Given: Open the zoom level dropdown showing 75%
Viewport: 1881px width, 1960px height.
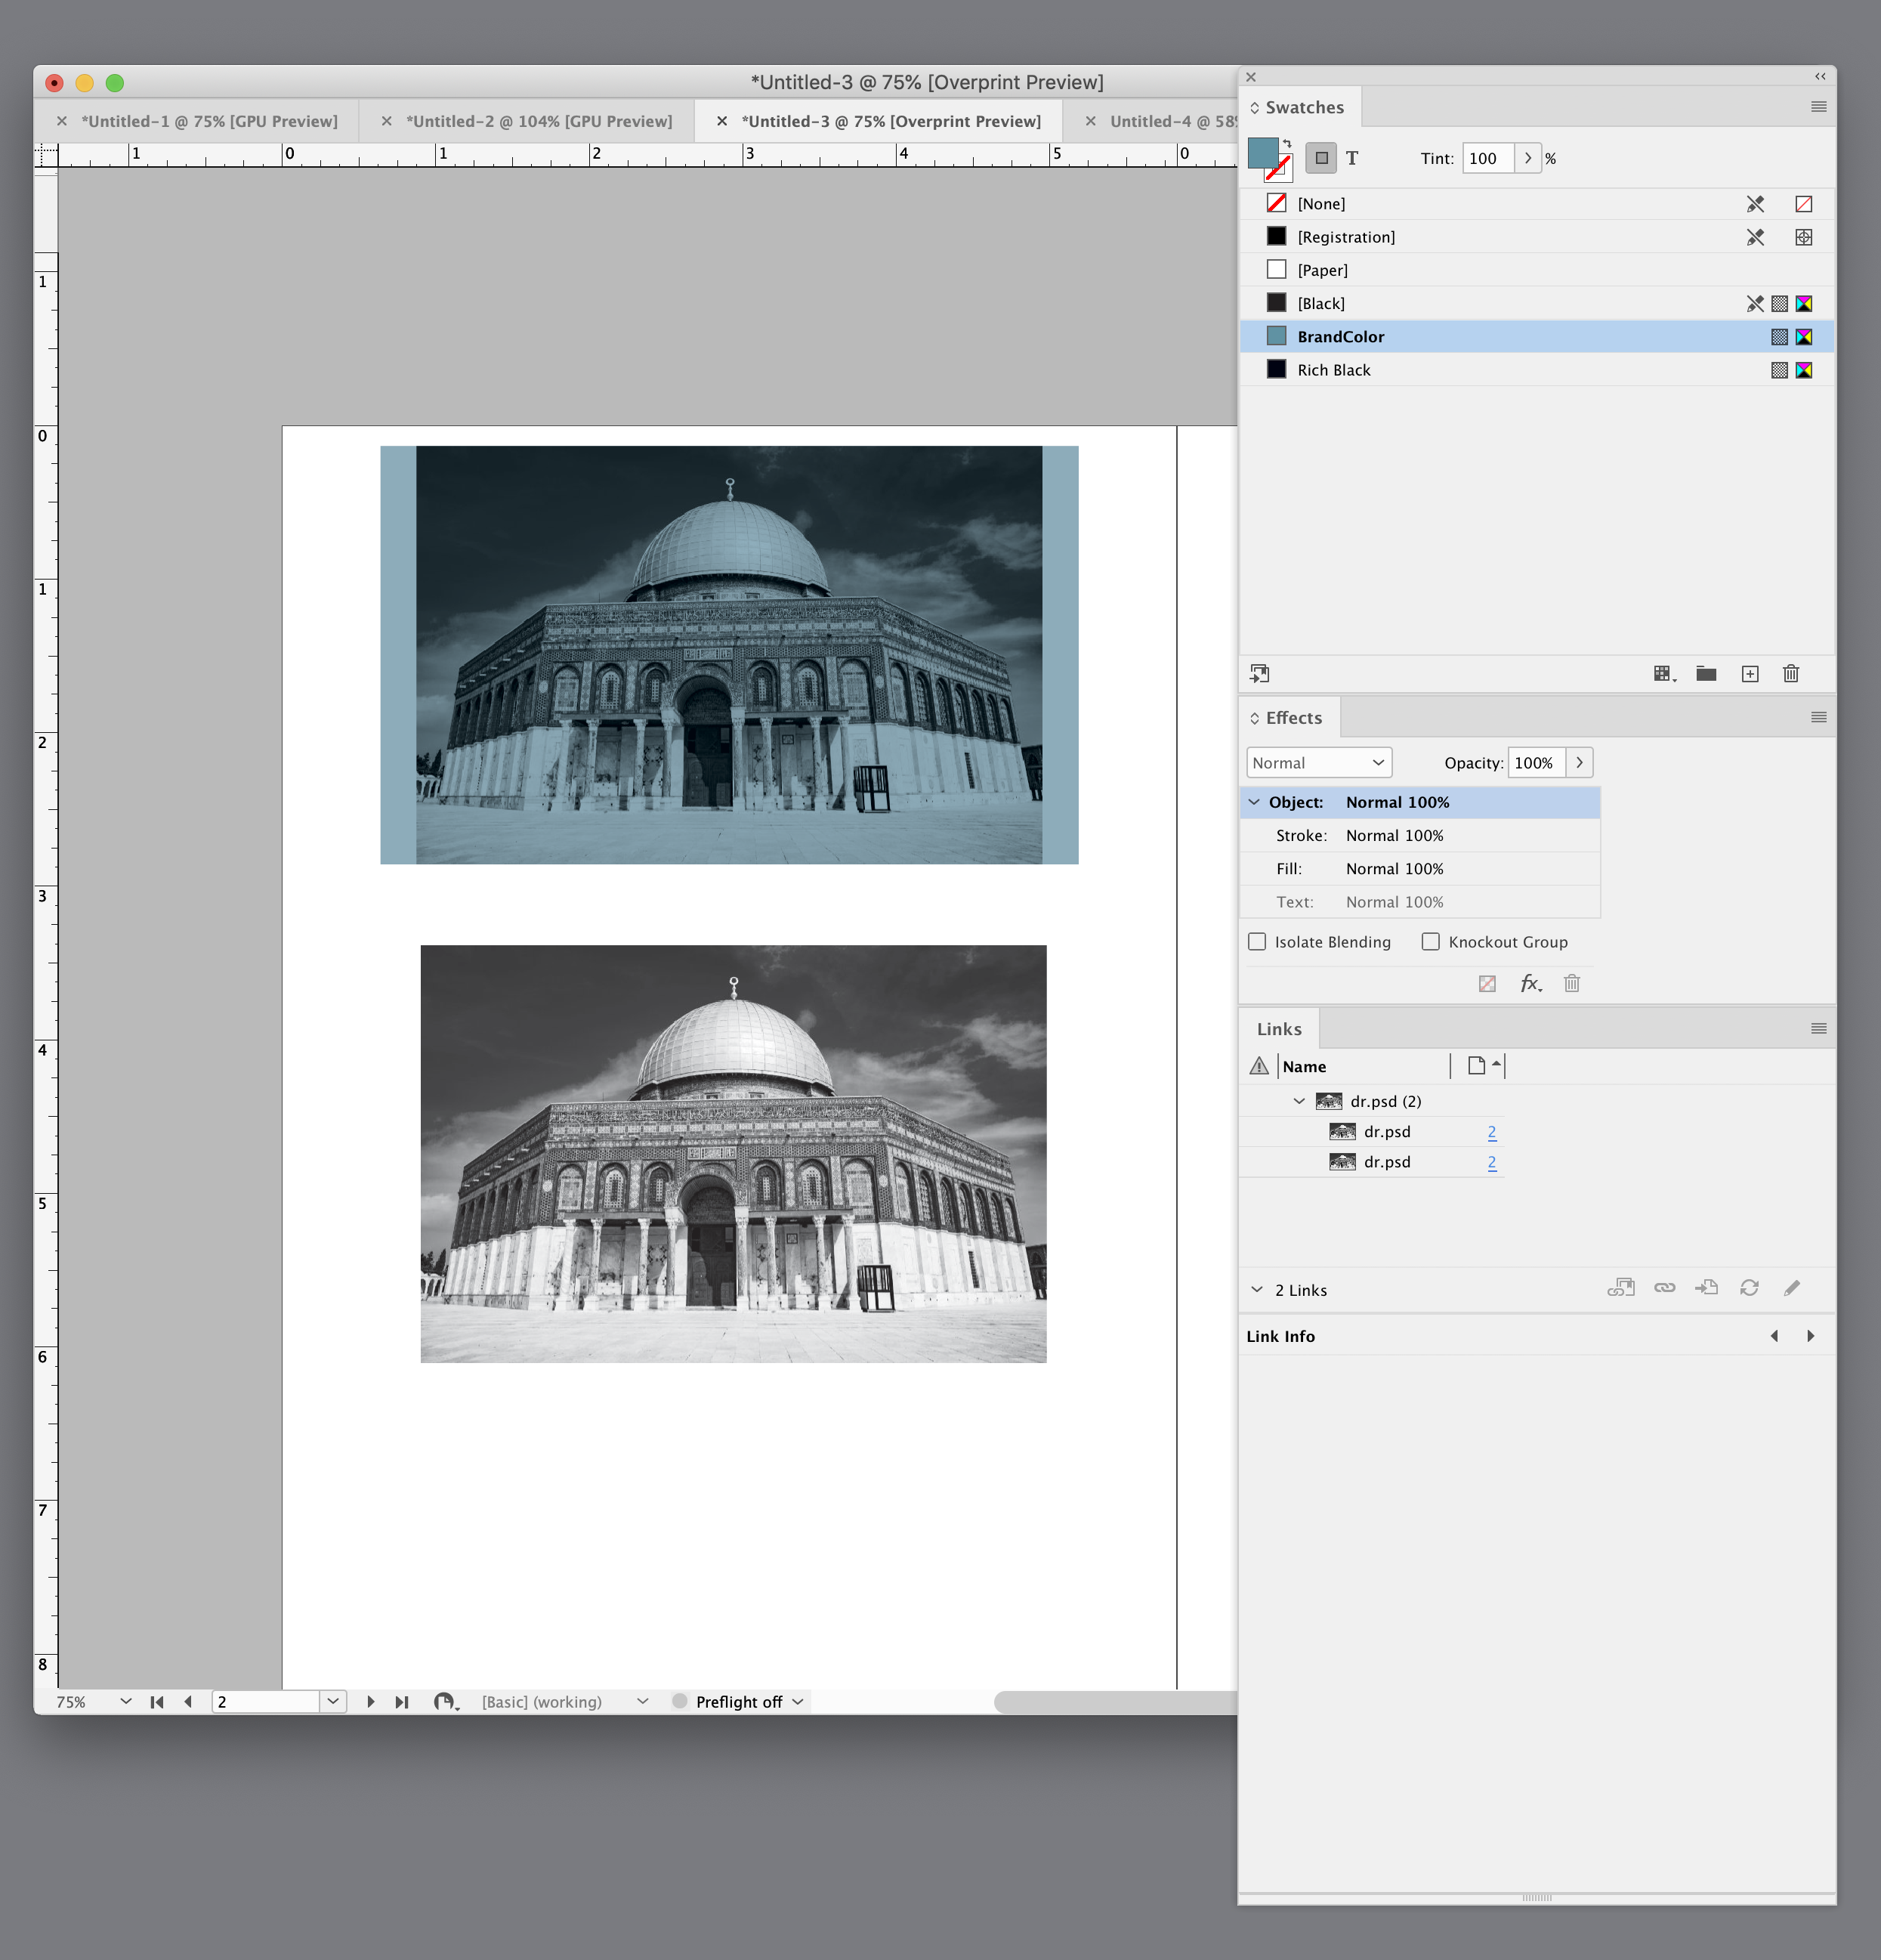Looking at the screenshot, I should pos(125,1700).
